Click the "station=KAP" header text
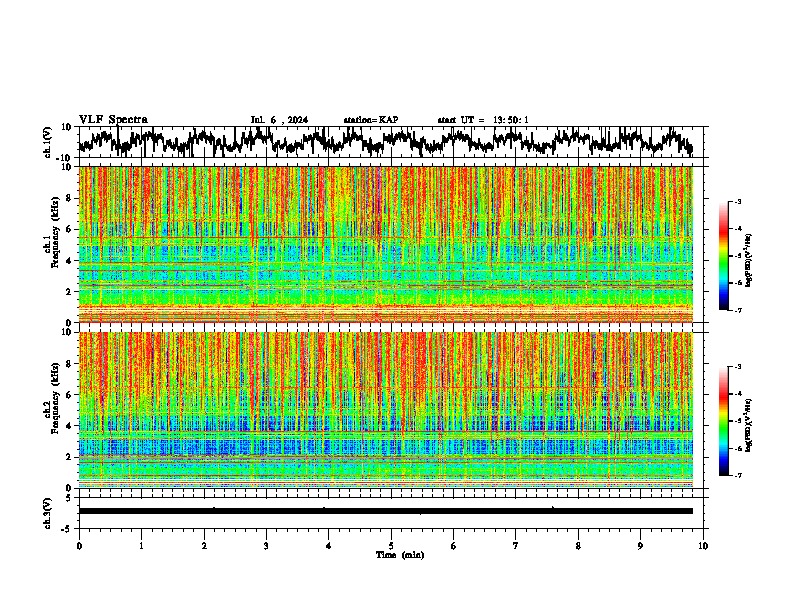Screen dimensions: 792x612 (x=371, y=120)
